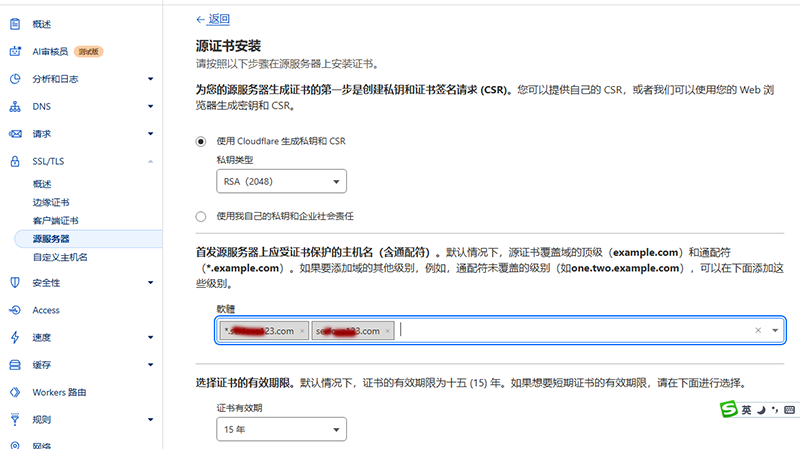Remove the wildcard domain hostname tag
The width and height of the screenshot is (800, 449).
301,331
